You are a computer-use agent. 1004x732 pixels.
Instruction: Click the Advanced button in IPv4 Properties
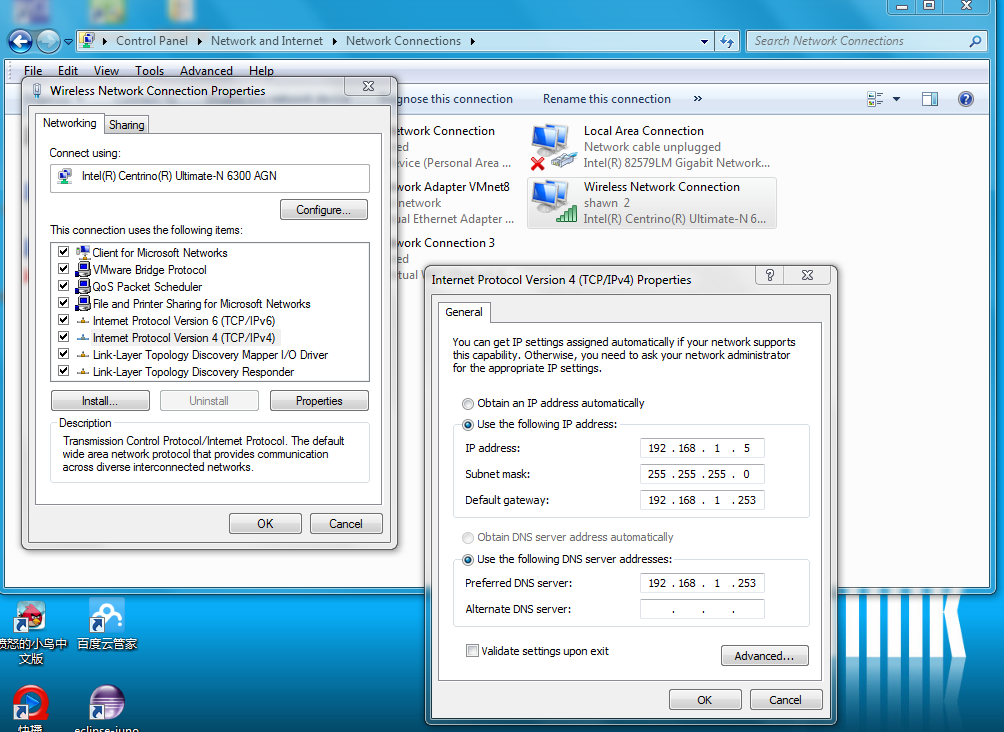point(765,656)
